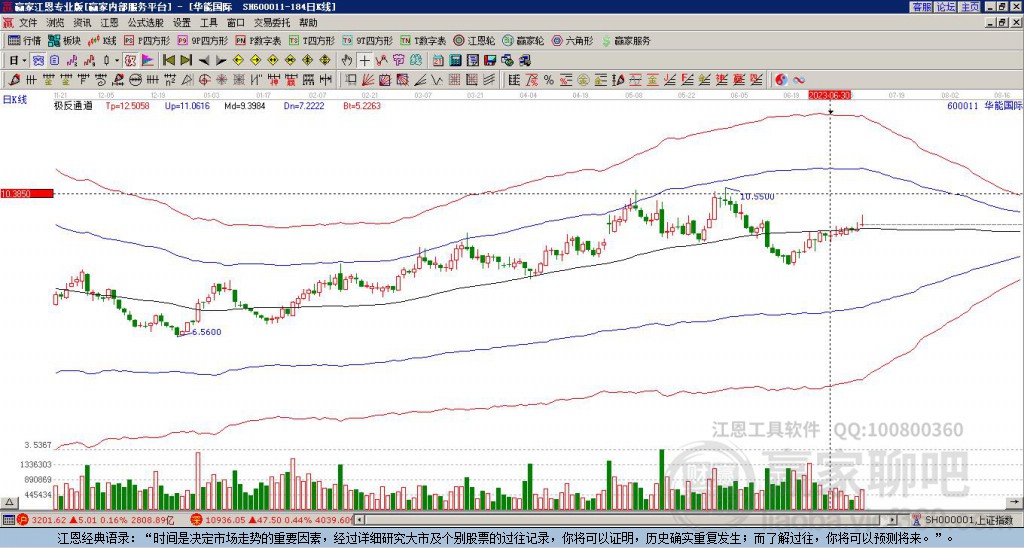The width and height of the screenshot is (1024, 548).
Task: Click the save disk icon
Action: 490,61
